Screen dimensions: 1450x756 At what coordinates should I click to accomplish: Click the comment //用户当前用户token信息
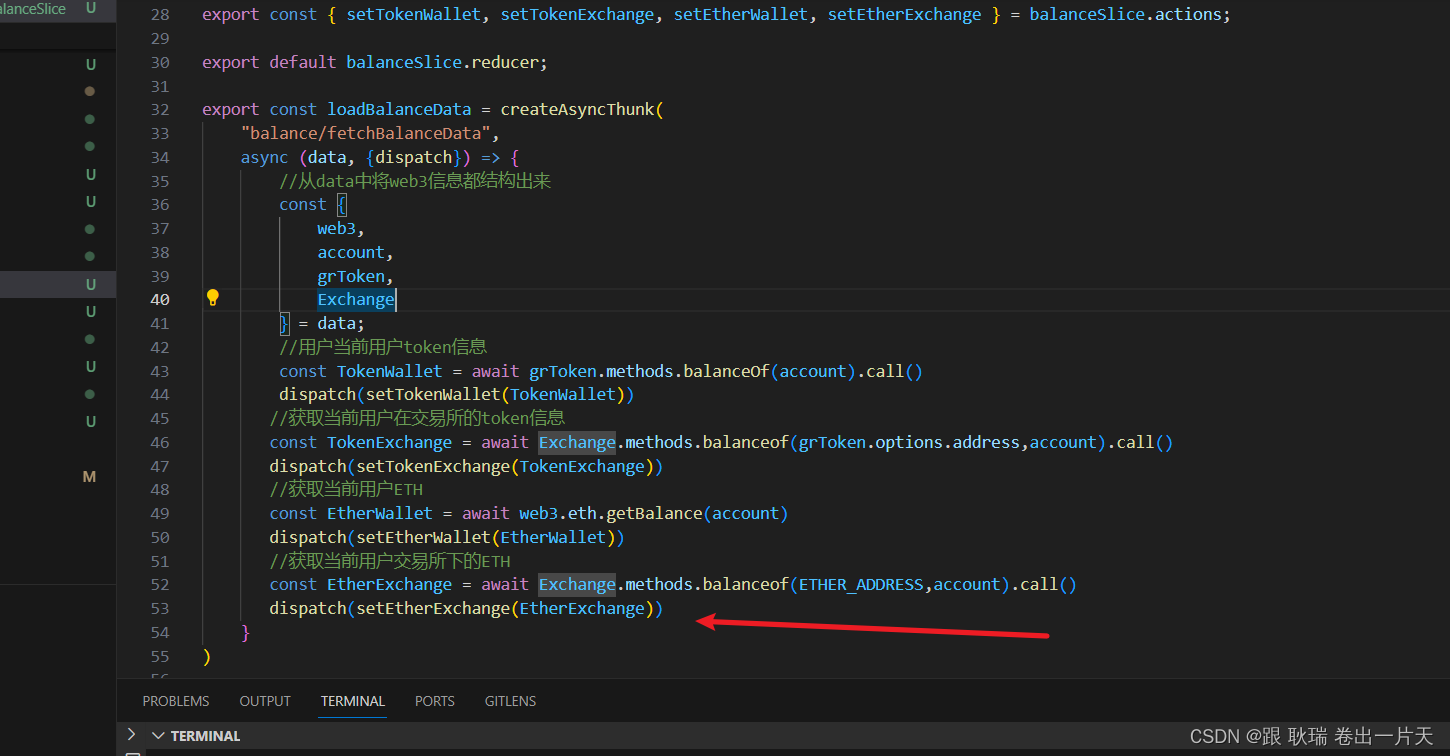tap(383, 347)
